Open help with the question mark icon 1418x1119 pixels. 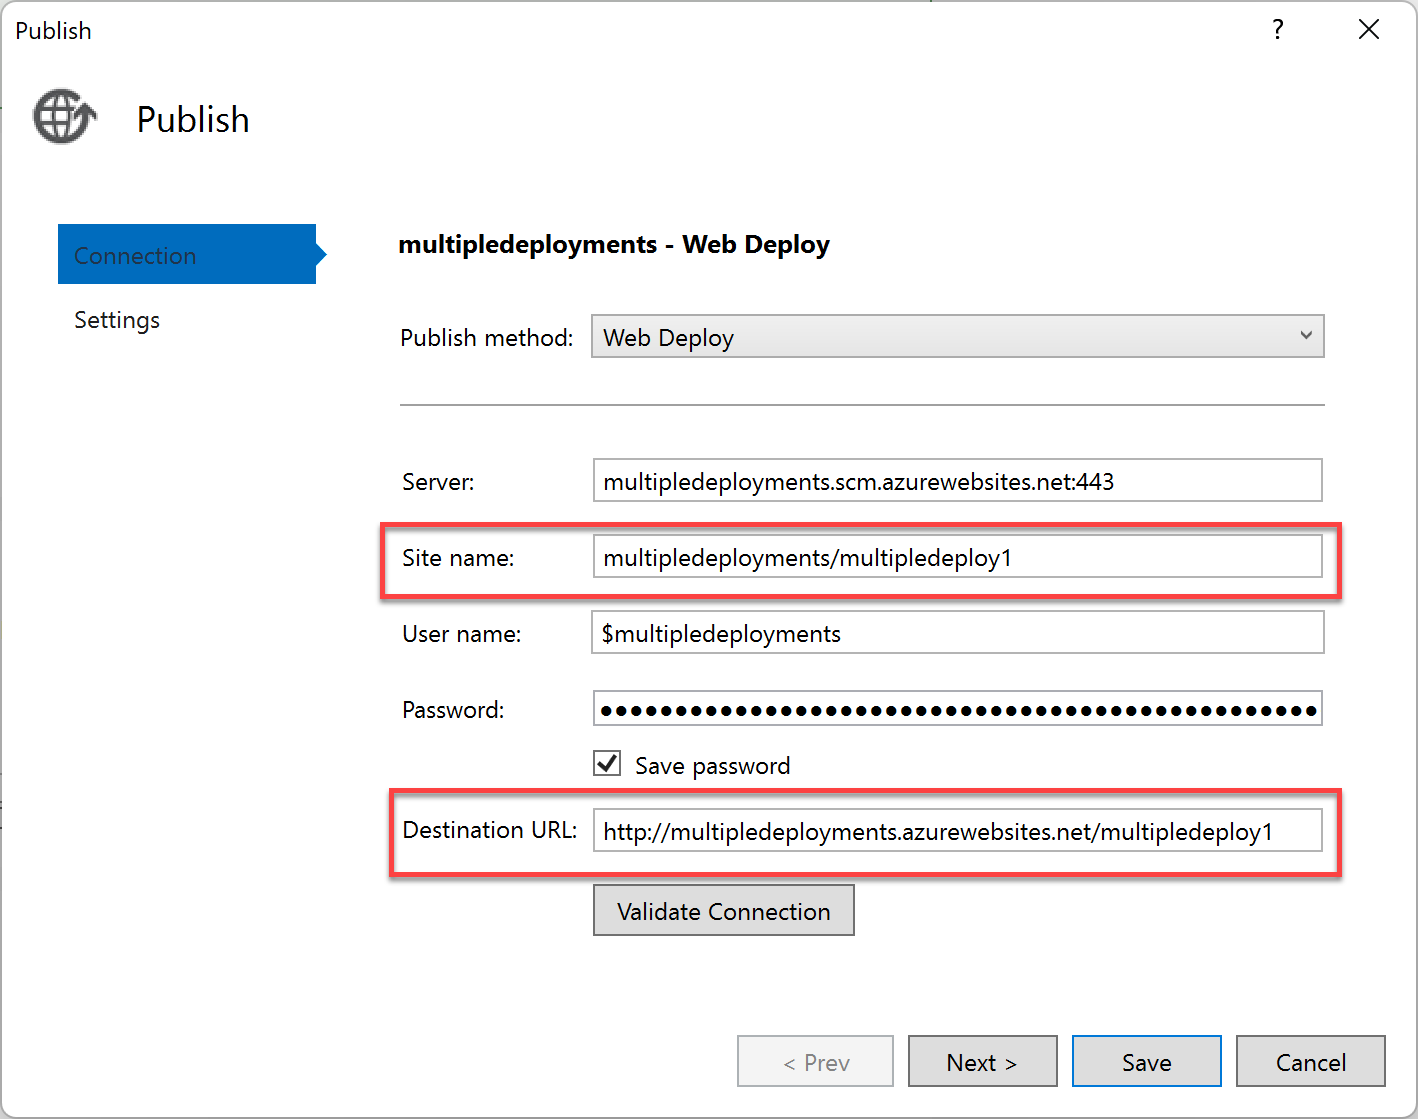(1277, 30)
